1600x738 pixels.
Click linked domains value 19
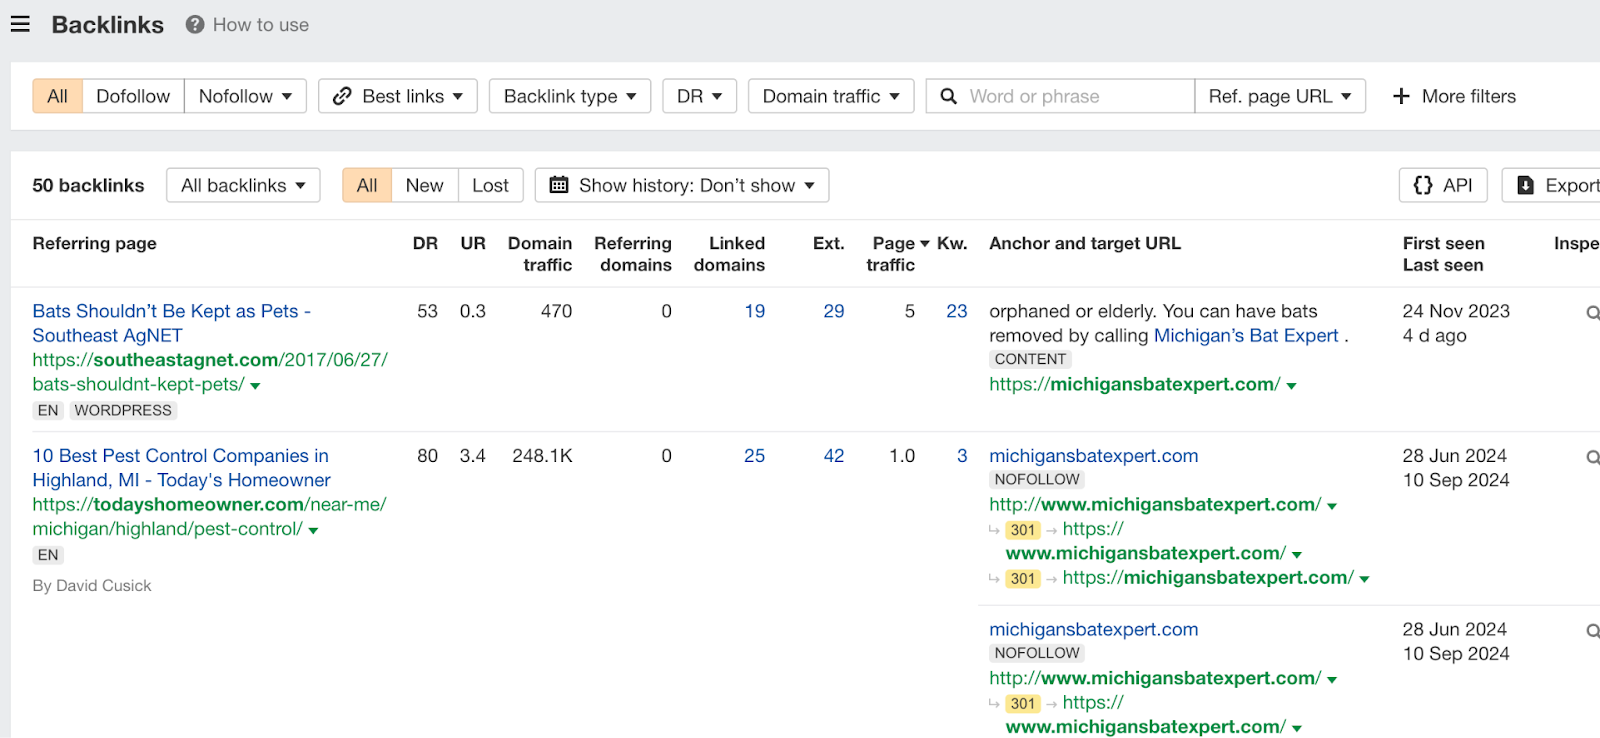(755, 311)
